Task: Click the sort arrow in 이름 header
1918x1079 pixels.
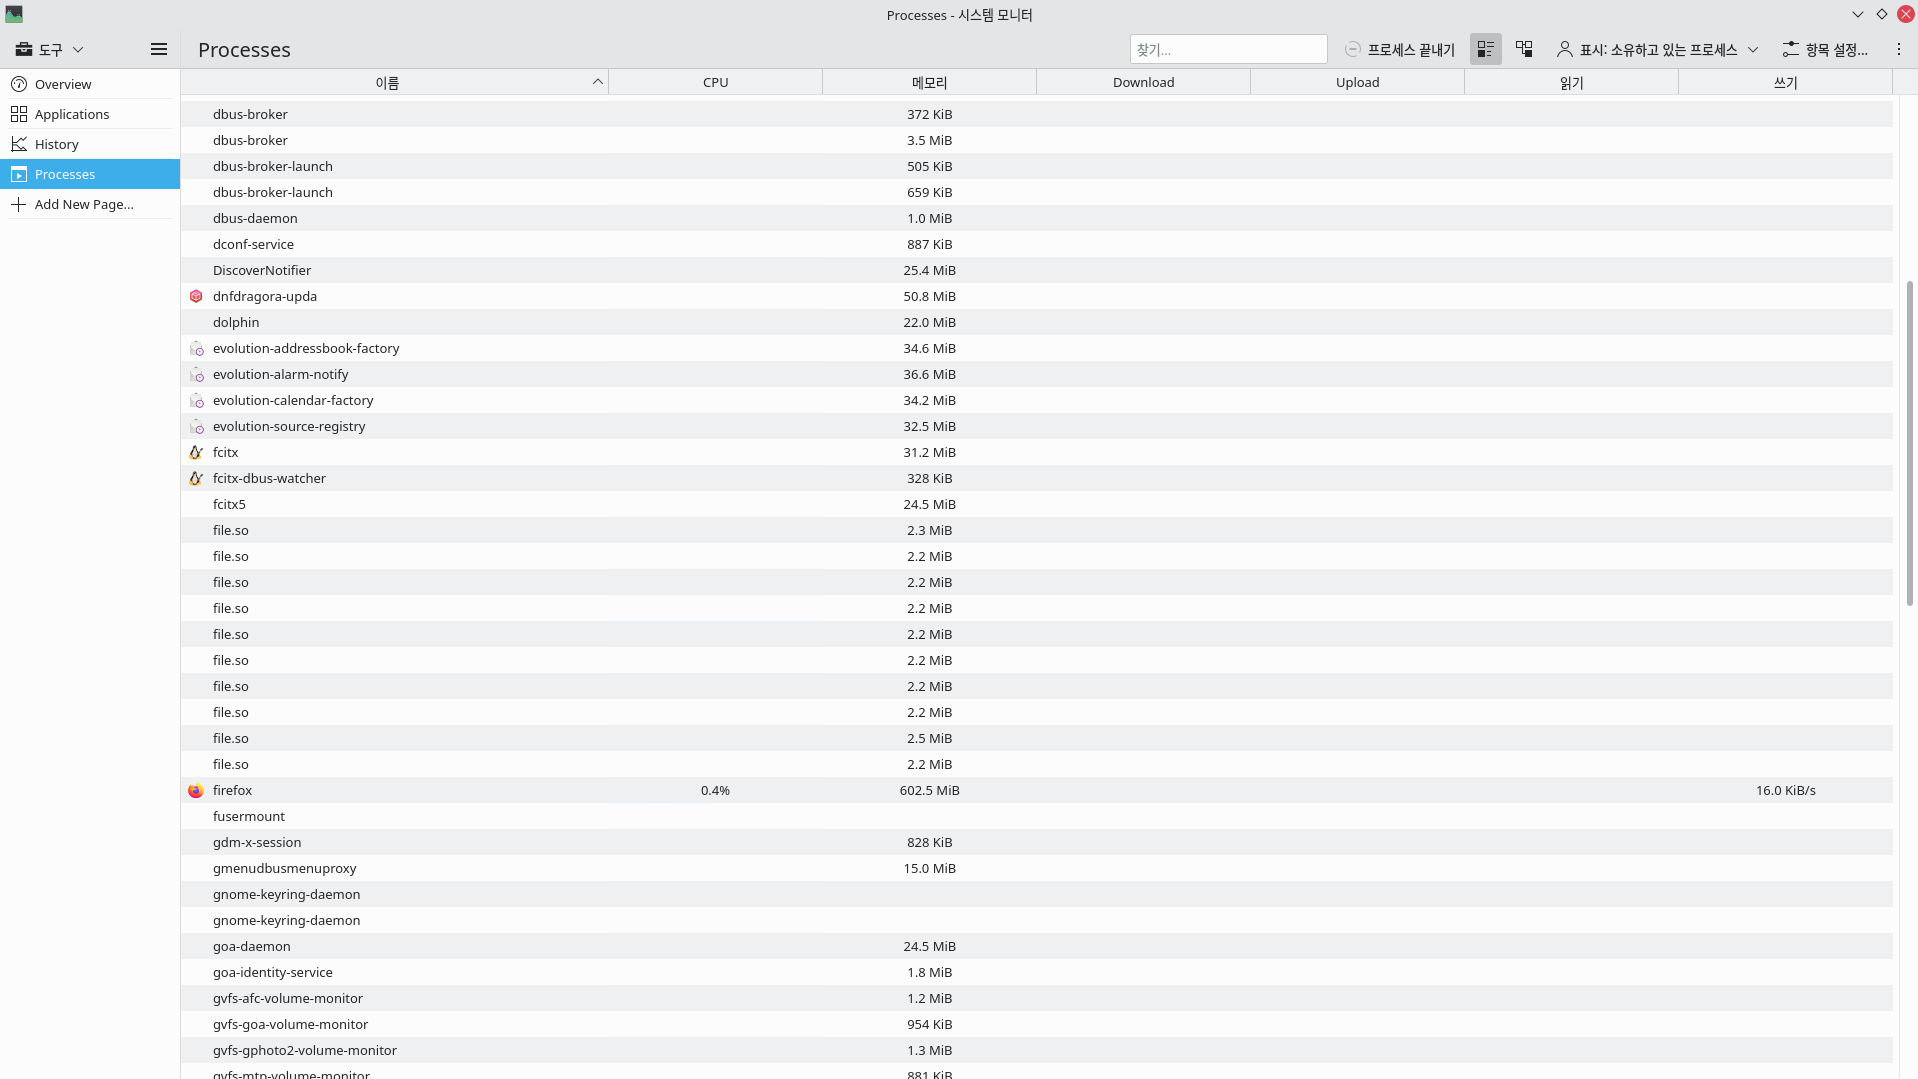Action: [x=597, y=82]
